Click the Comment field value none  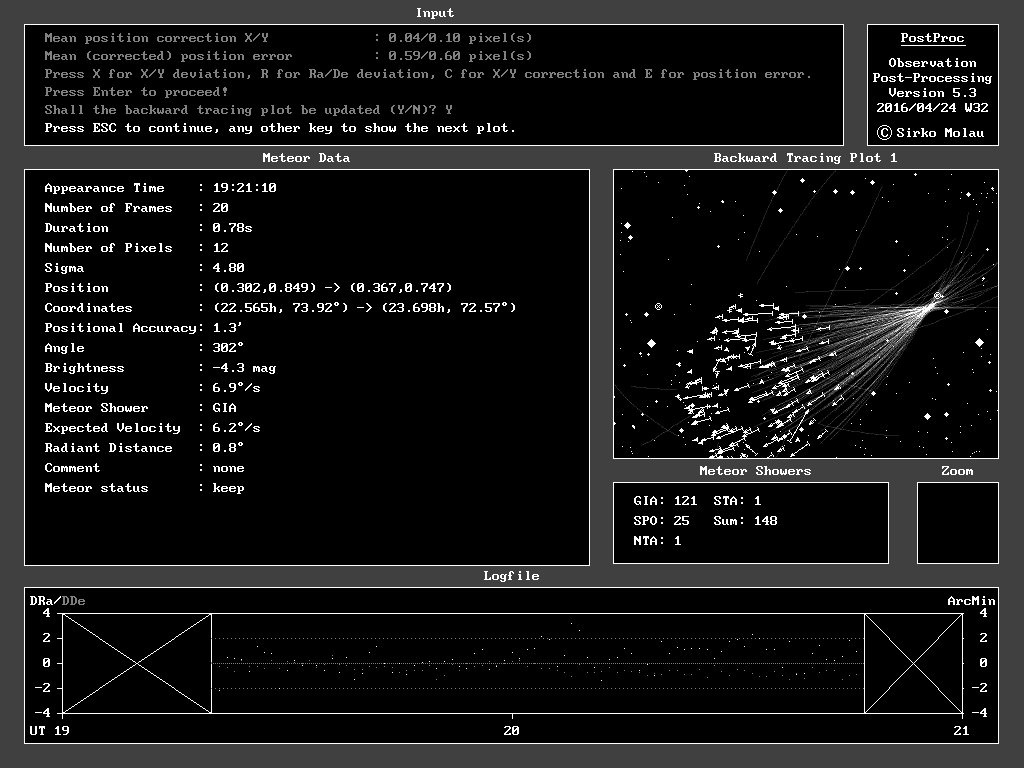[228, 468]
